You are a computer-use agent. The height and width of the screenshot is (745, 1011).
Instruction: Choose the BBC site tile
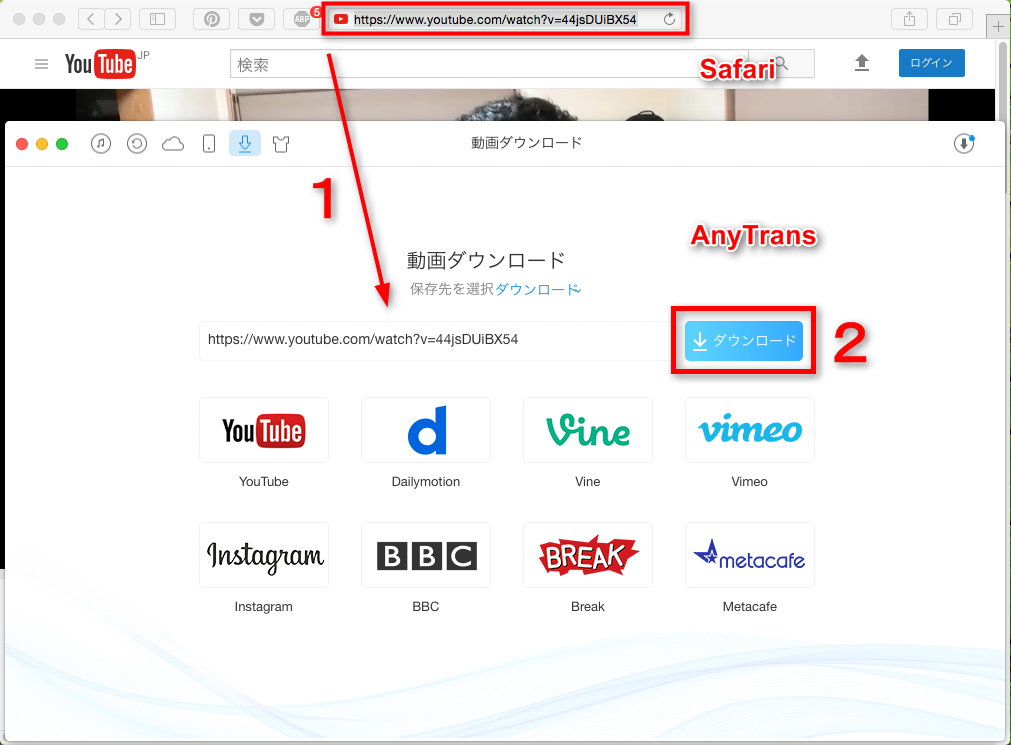coord(426,555)
